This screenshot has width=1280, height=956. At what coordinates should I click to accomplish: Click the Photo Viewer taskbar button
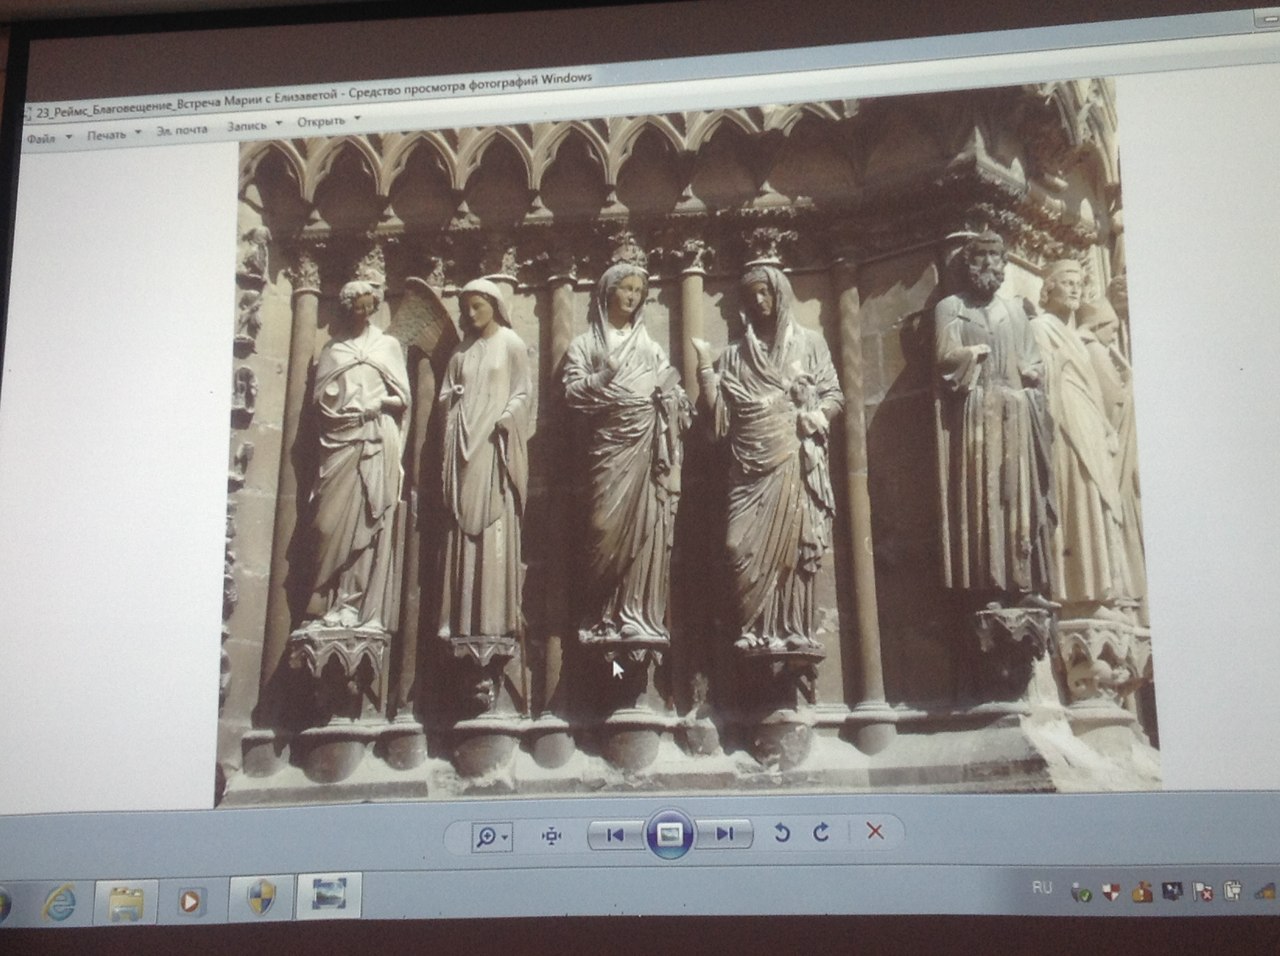329,895
